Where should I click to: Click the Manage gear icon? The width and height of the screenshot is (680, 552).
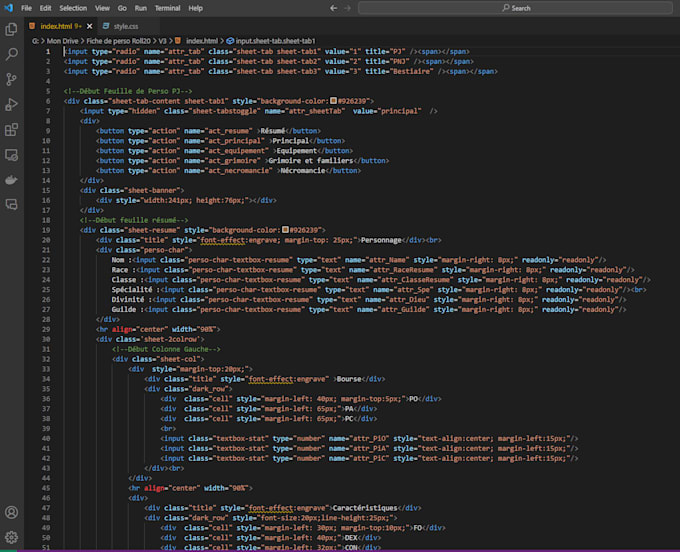pyautogui.click(x=12, y=537)
